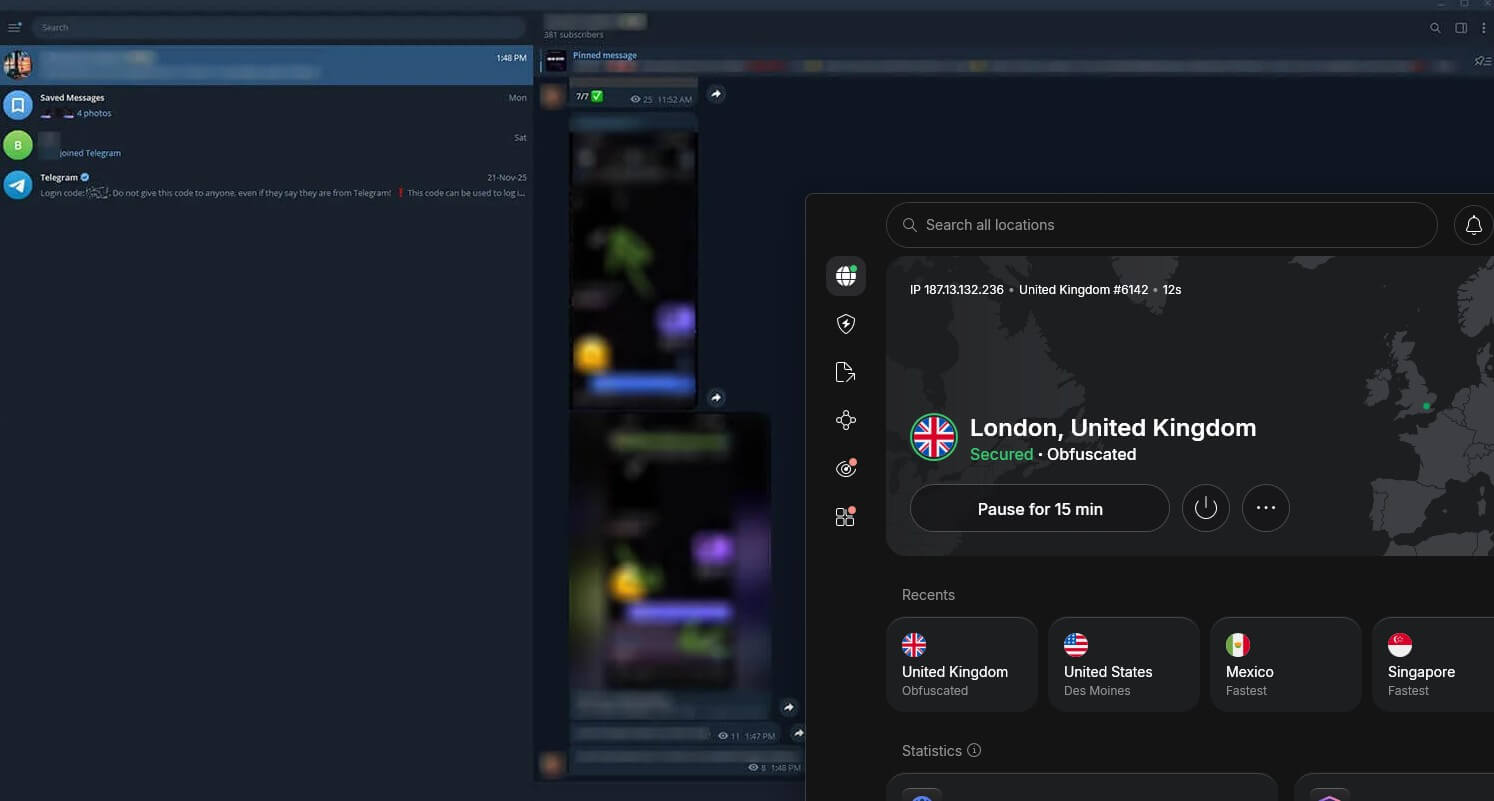This screenshot has height=801, width=1494.
Task: Open the official Telegram service chat
Action: tap(266, 185)
